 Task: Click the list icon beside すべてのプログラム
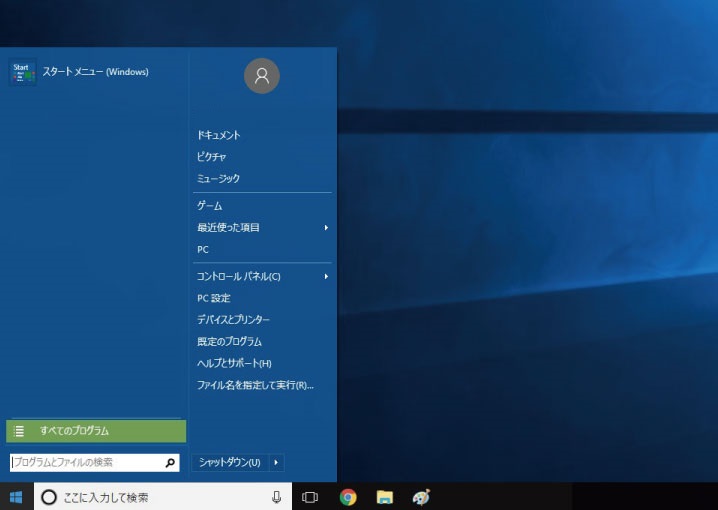pos(19,431)
